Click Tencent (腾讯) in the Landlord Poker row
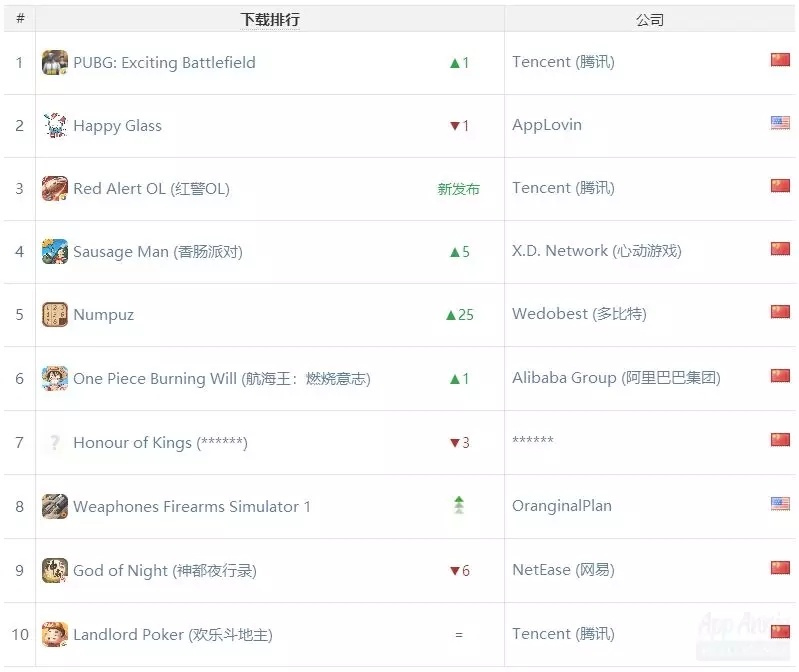 click(x=563, y=634)
